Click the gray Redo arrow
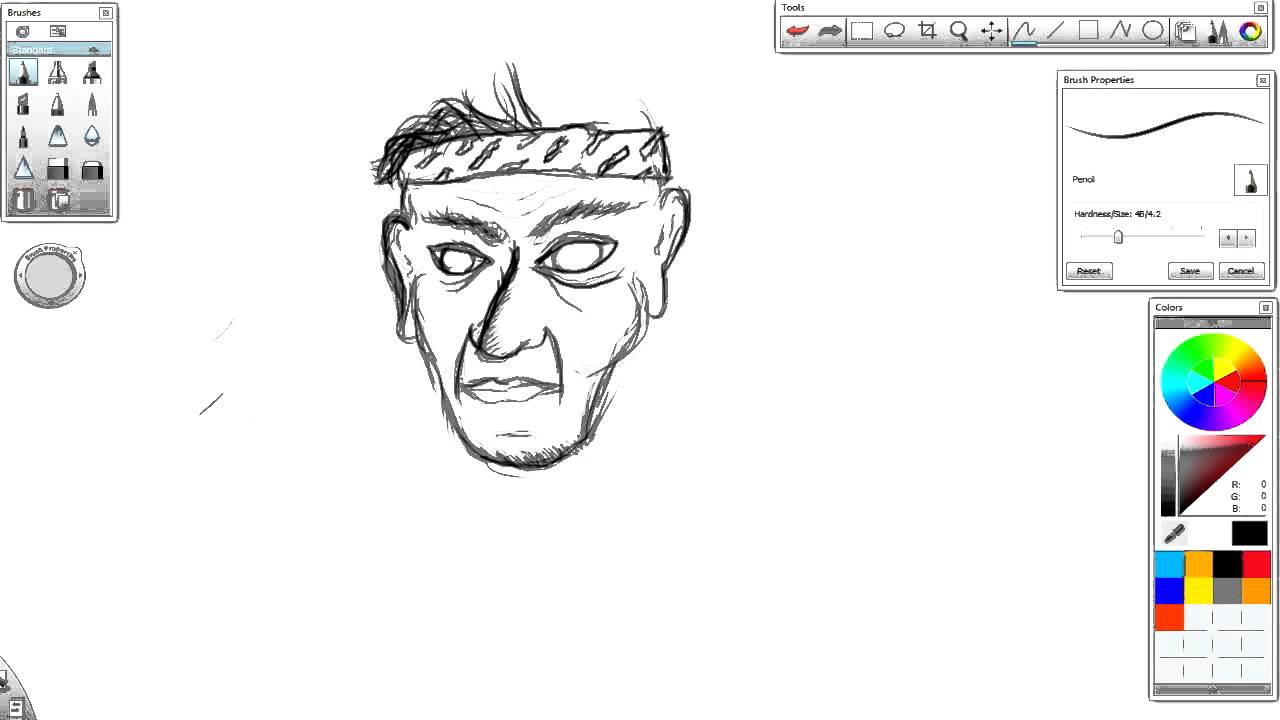The width and height of the screenshot is (1280, 720). click(x=829, y=31)
